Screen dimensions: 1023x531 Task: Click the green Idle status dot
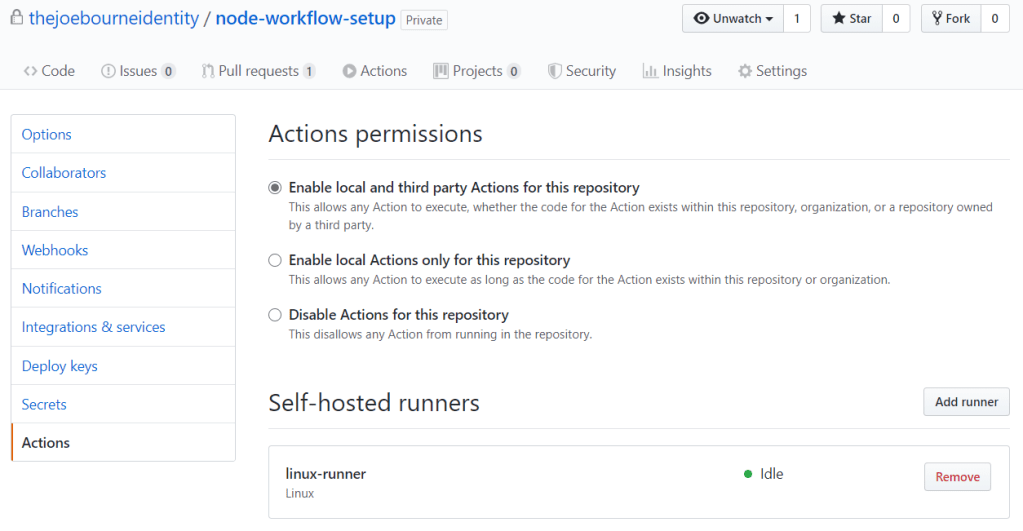748,474
